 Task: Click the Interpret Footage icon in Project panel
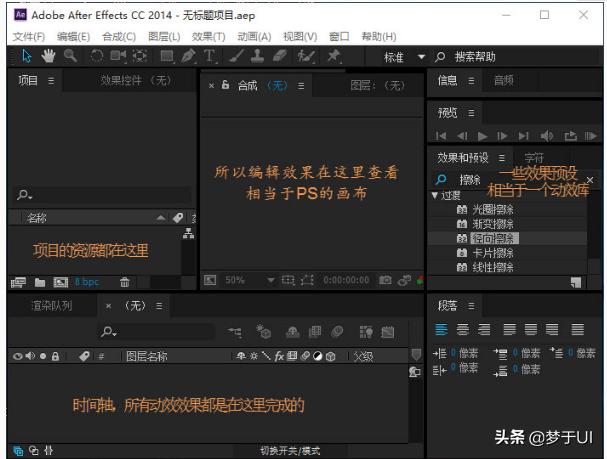click(18, 283)
